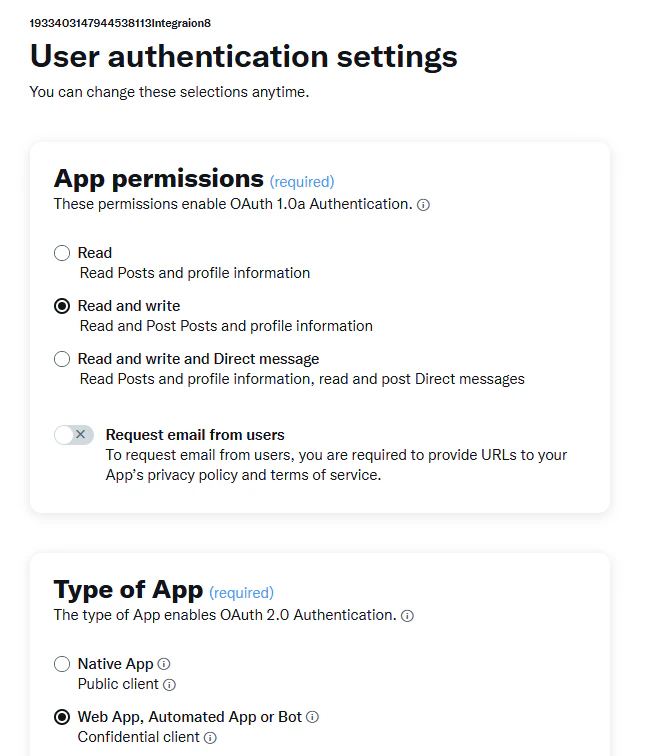Choose Web App, Automated App or Bot radio

[x=62, y=717]
